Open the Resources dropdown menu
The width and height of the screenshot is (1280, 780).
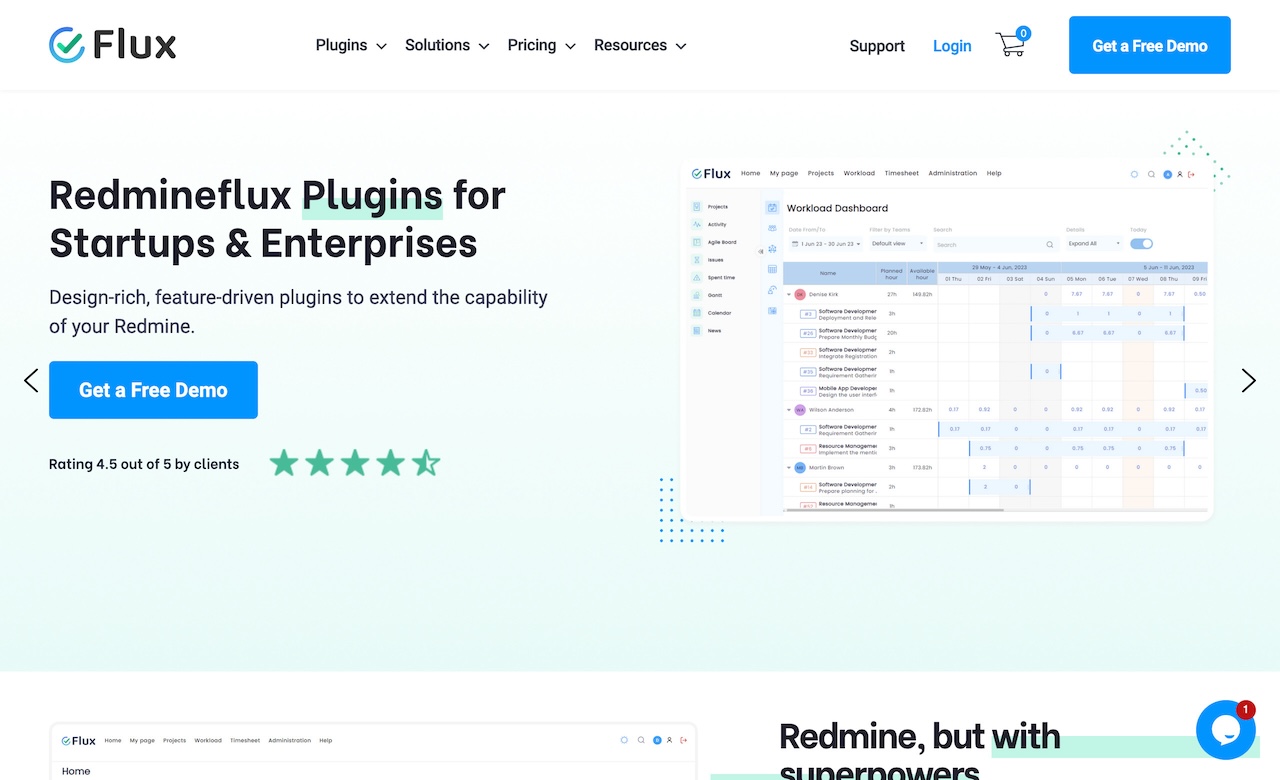[x=640, y=45]
